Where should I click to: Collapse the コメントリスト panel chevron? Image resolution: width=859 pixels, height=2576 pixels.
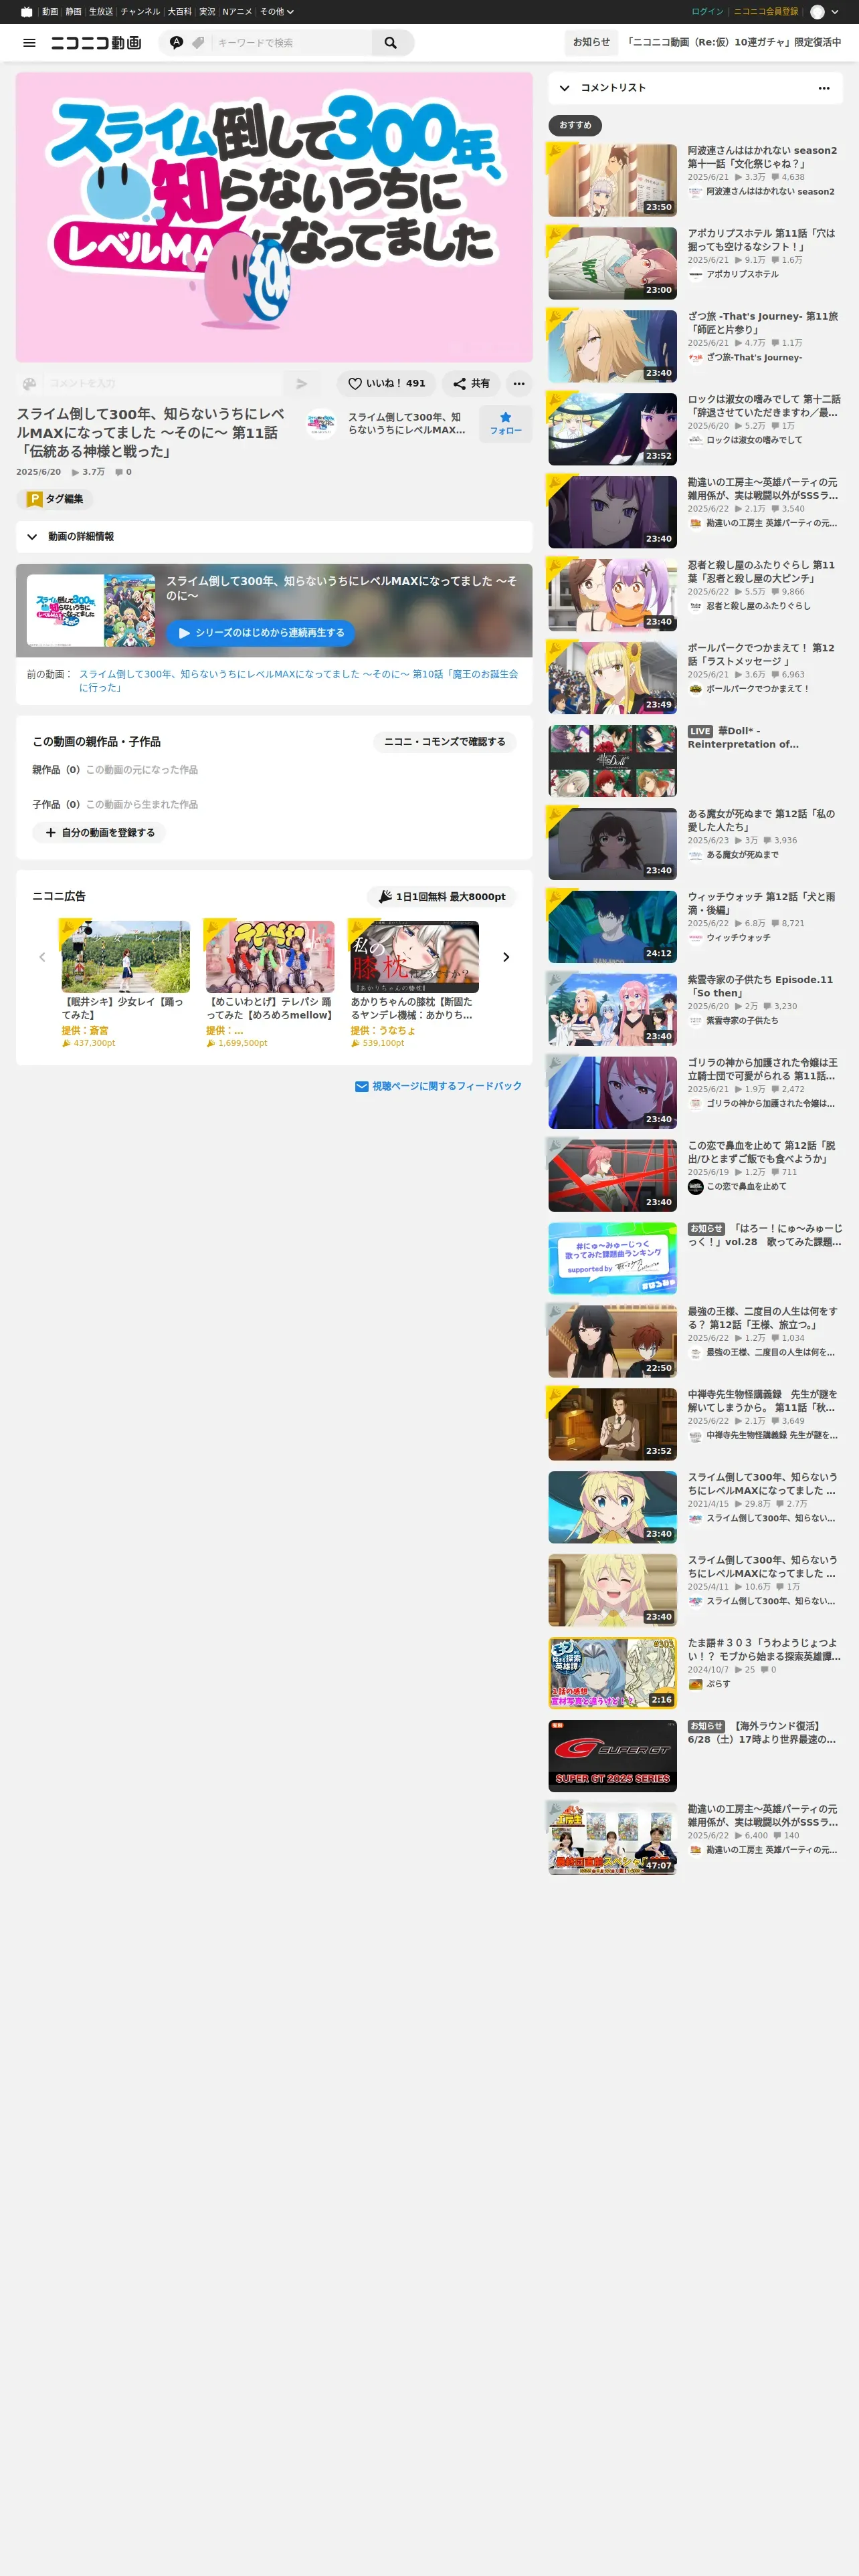pos(565,88)
